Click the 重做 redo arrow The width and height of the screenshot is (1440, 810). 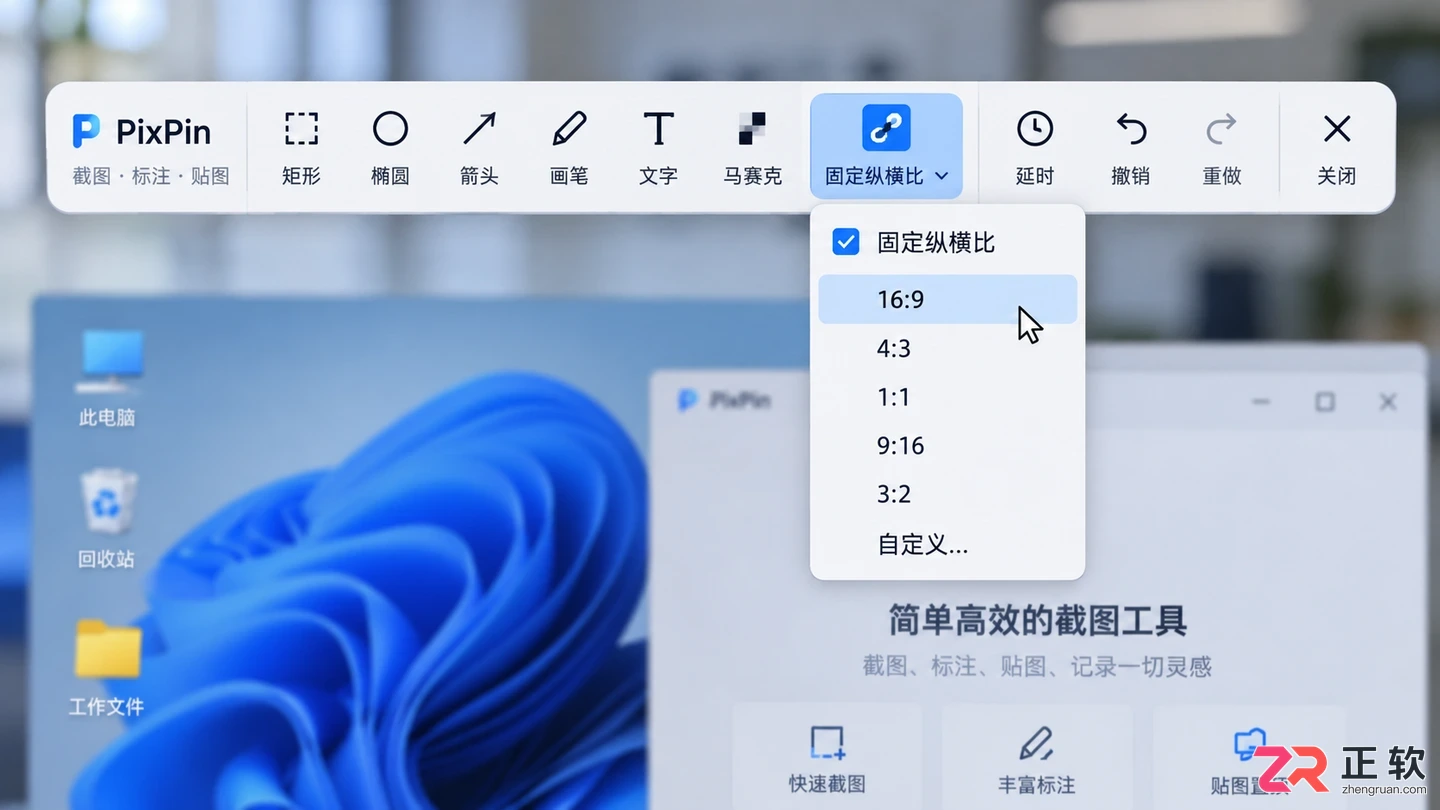[x=1221, y=148]
